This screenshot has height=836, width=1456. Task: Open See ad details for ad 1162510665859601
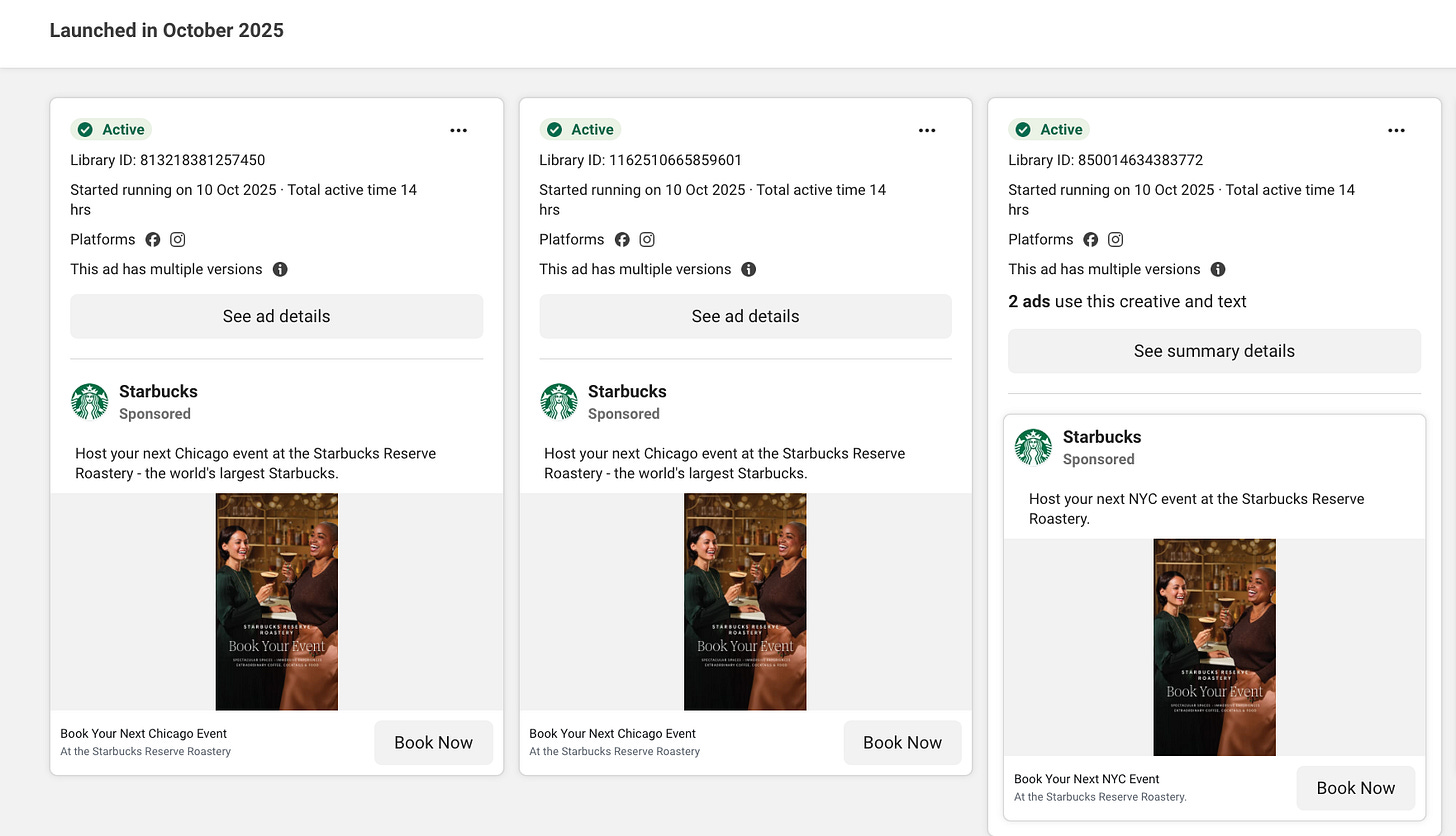[x=745, y=316]
